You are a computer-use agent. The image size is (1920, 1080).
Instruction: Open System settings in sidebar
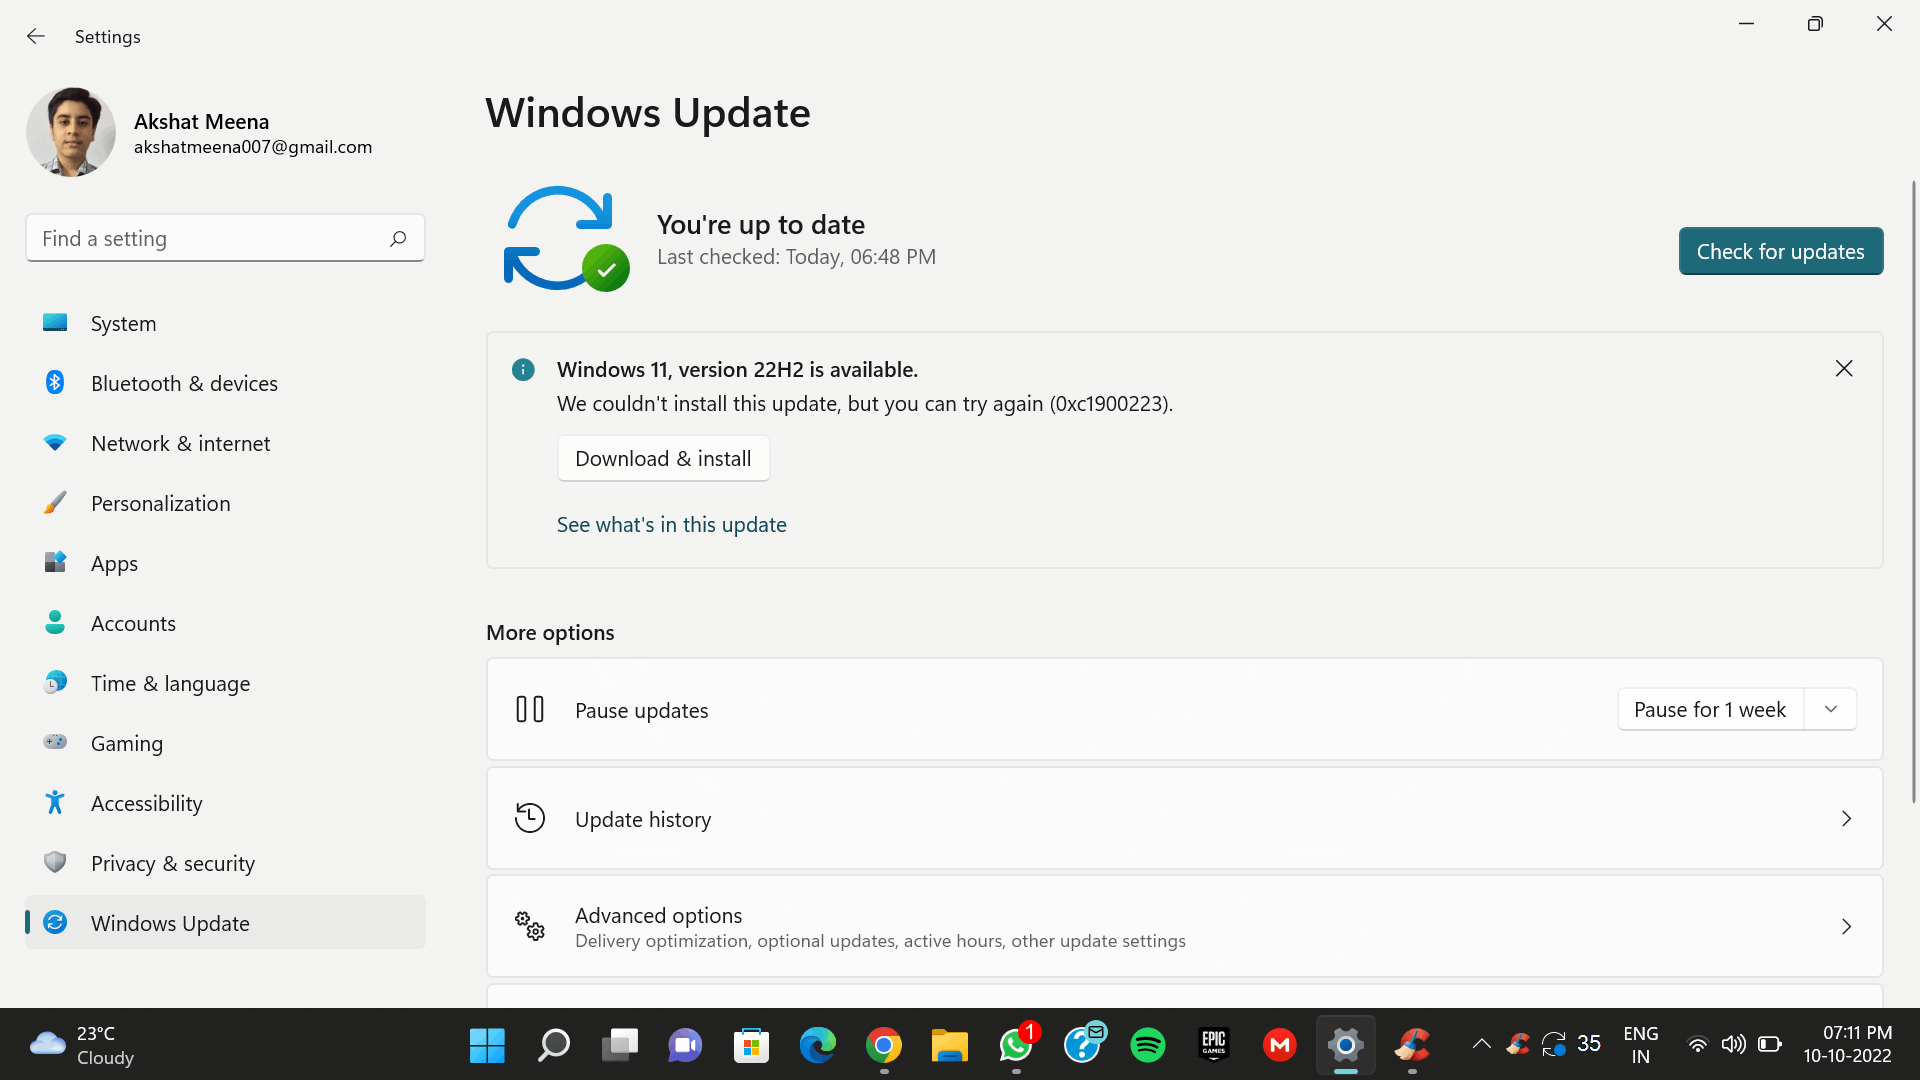coord(226,323)
